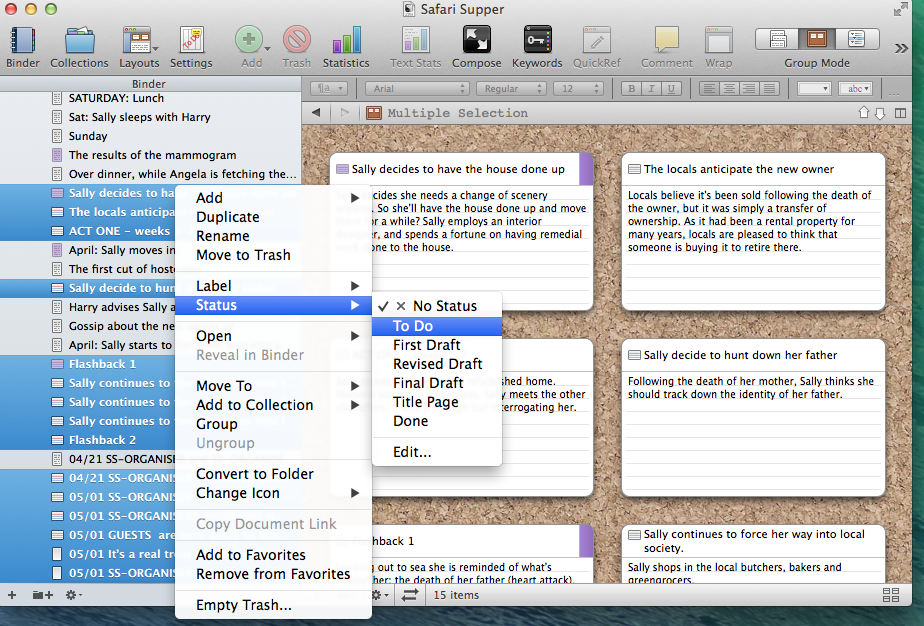Click the grid icon in corkboard footer

tap(890, 595)
